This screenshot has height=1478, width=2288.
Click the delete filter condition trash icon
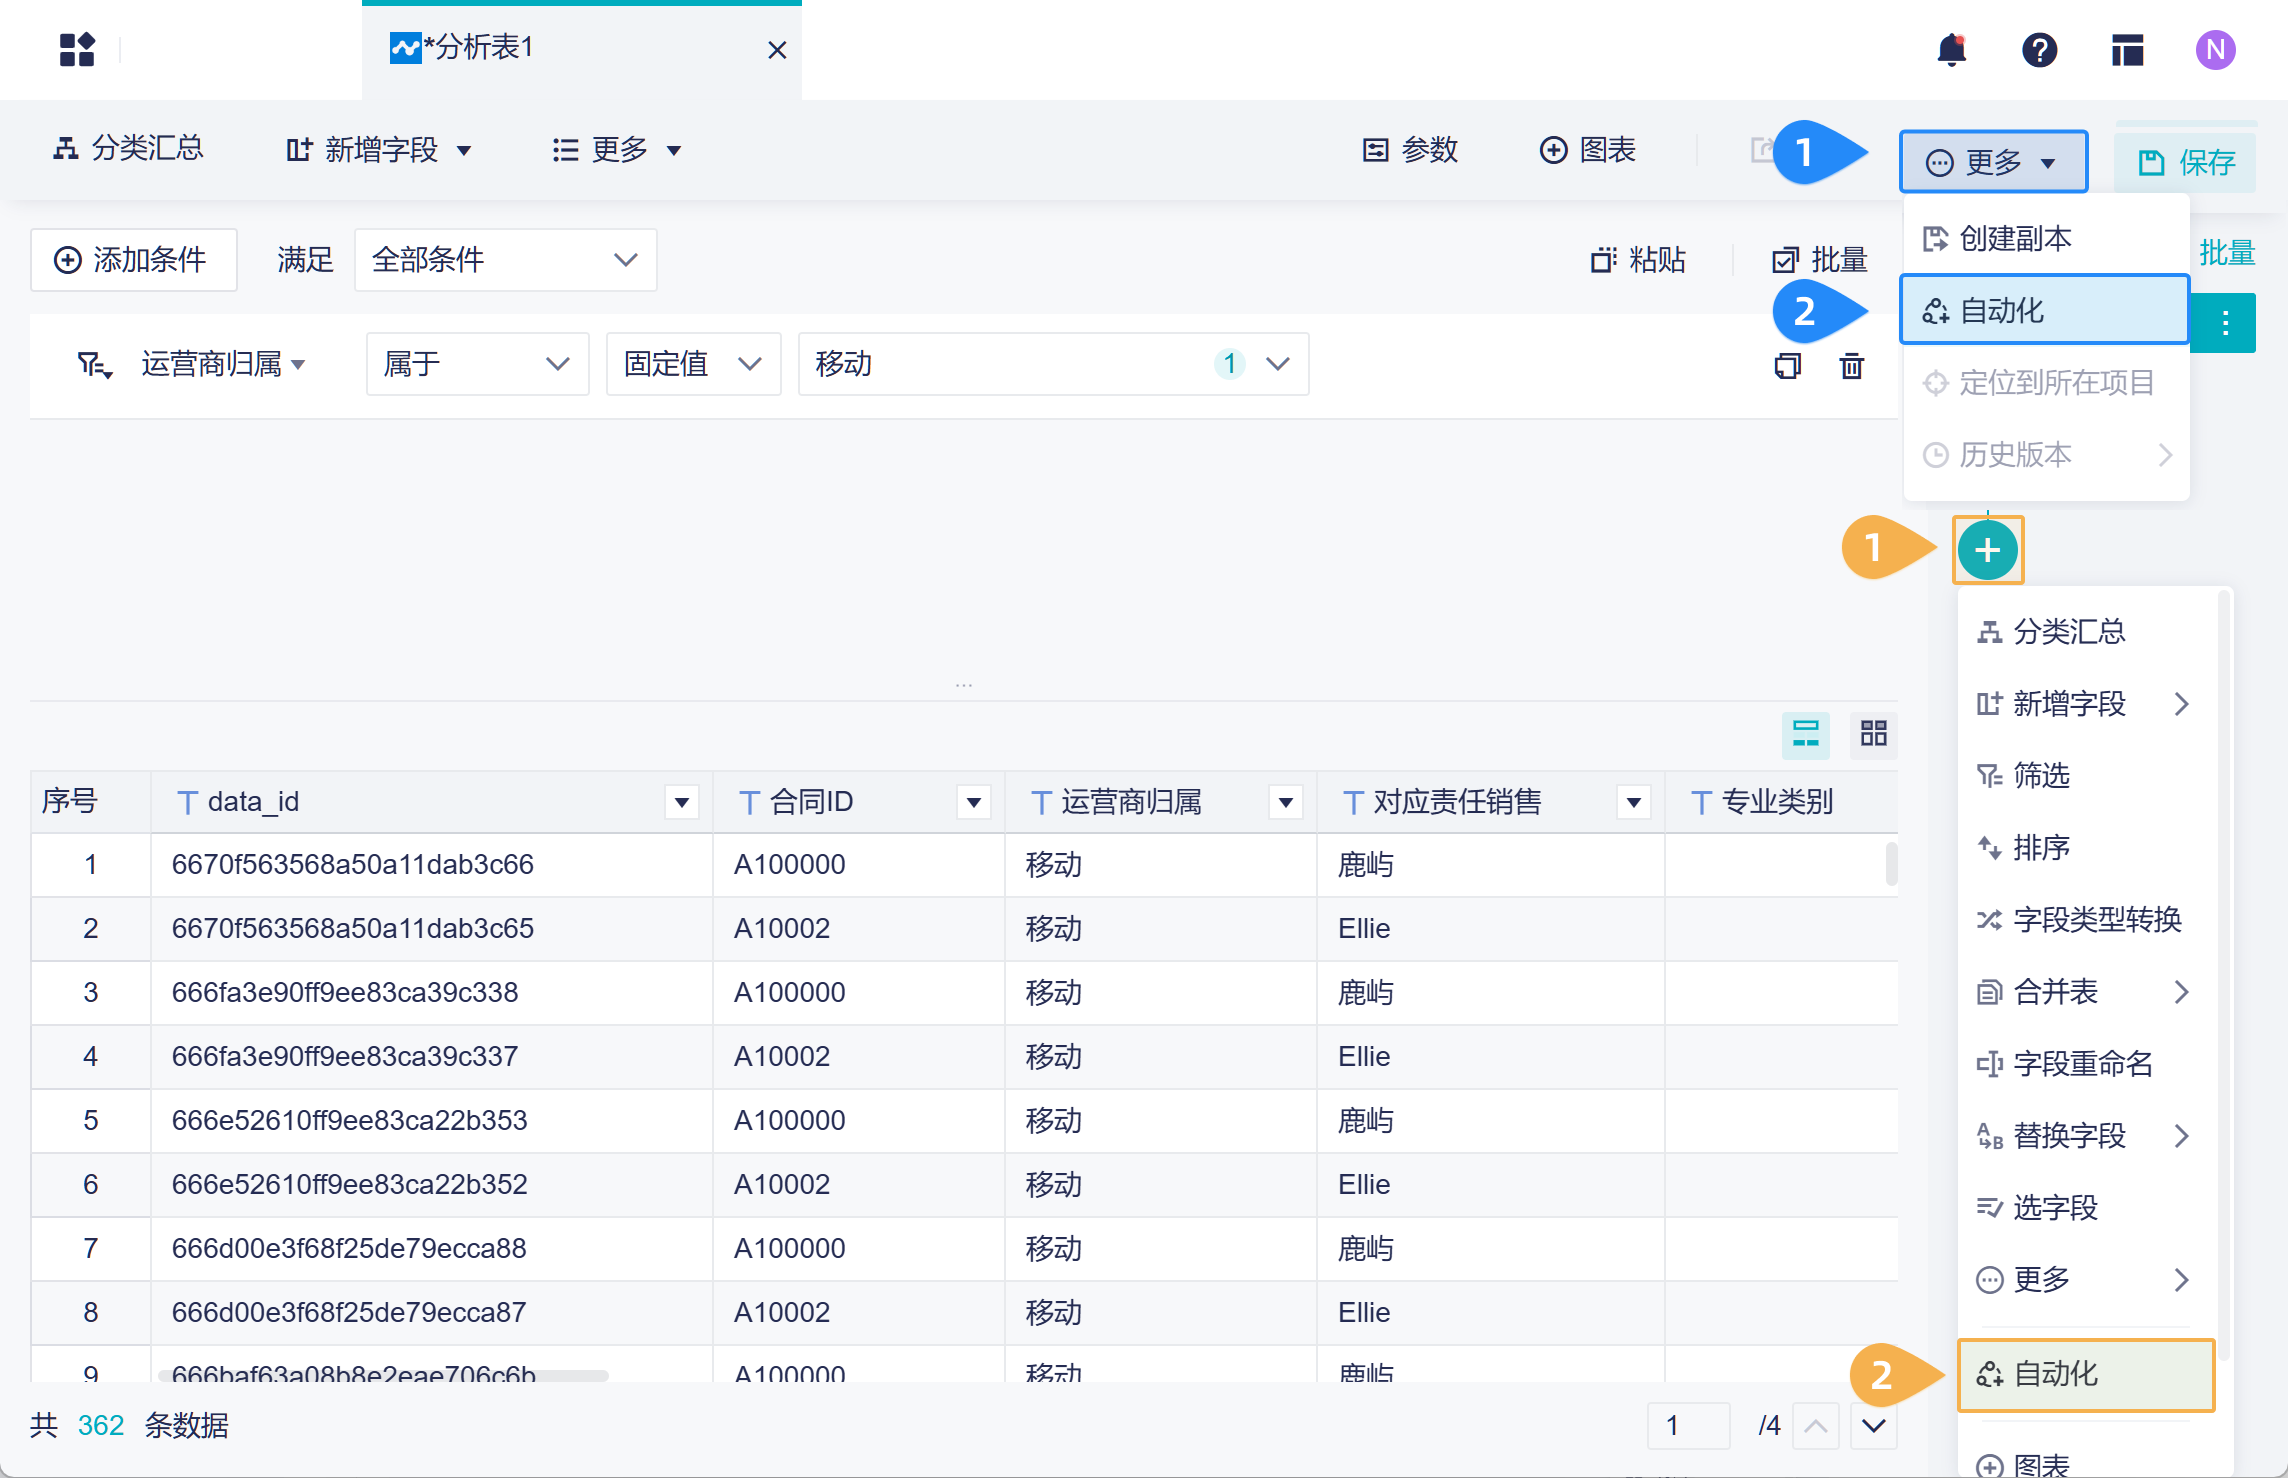pyautogui.click(x=1851, y=366)
